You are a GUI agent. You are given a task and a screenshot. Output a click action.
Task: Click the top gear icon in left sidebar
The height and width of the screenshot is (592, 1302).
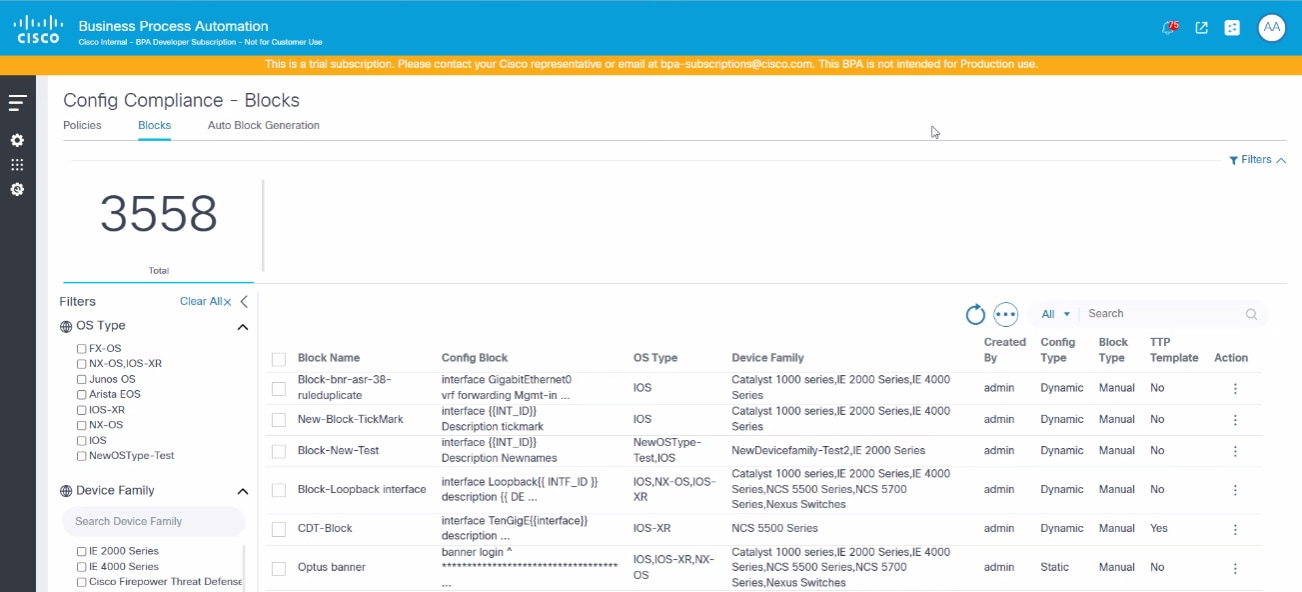pos(17,141)
